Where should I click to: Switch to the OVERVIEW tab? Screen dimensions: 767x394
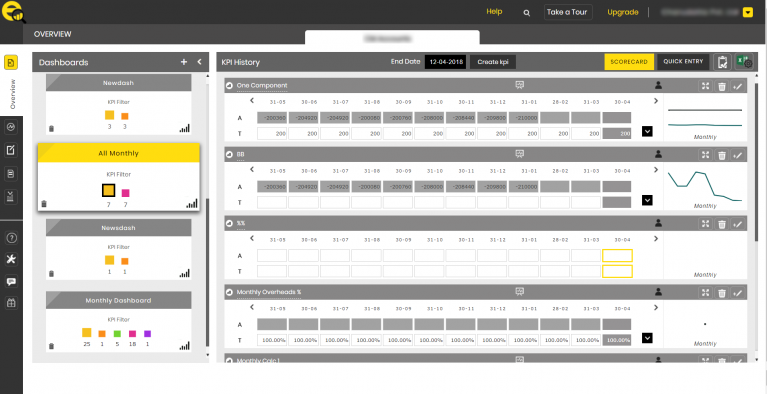pyautogui.click(x=52, y=34)
